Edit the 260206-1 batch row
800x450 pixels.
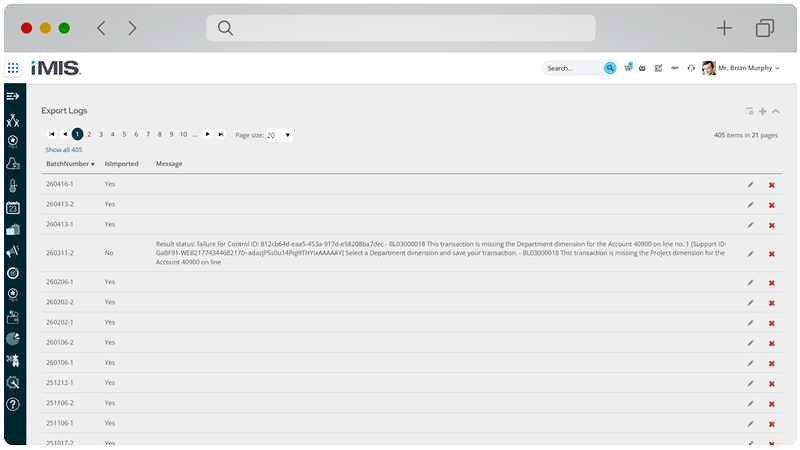pos(751,283)
